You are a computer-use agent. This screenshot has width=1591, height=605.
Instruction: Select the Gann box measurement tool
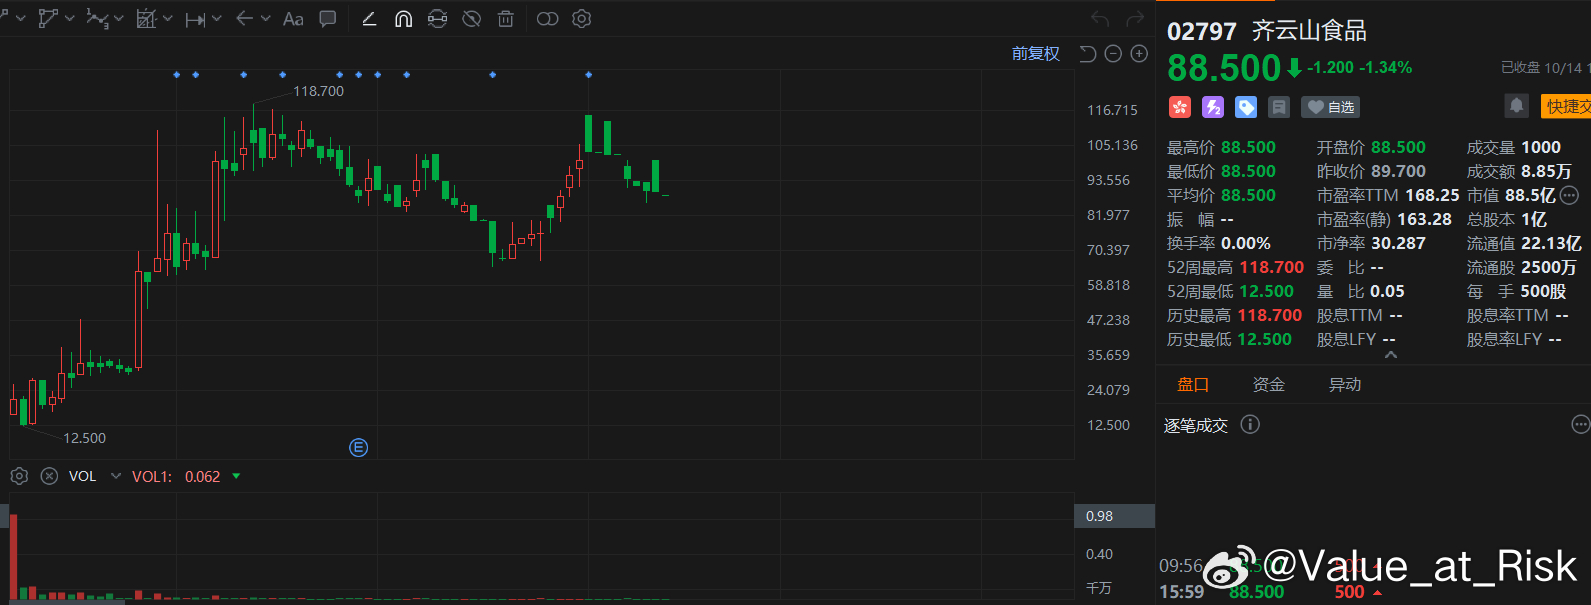coord(146,18)
